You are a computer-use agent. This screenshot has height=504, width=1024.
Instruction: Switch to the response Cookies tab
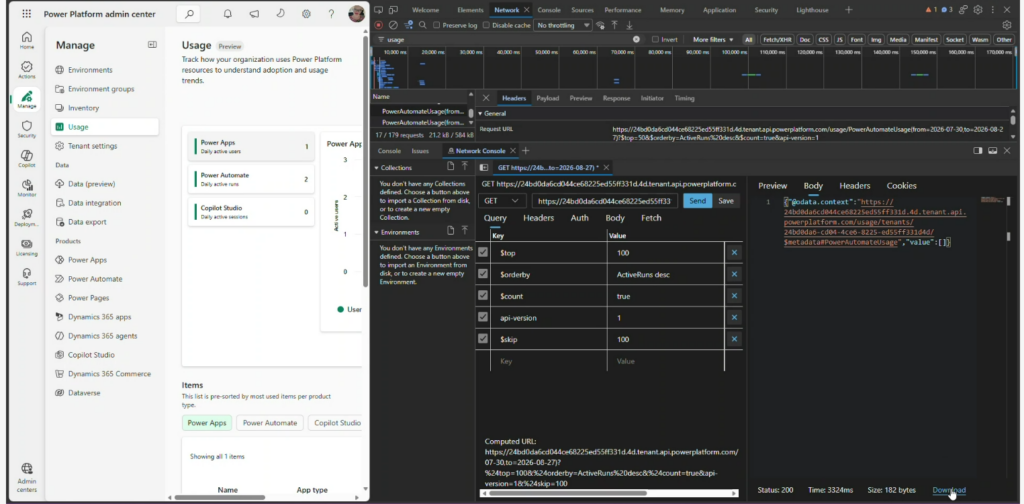point(901,185)
